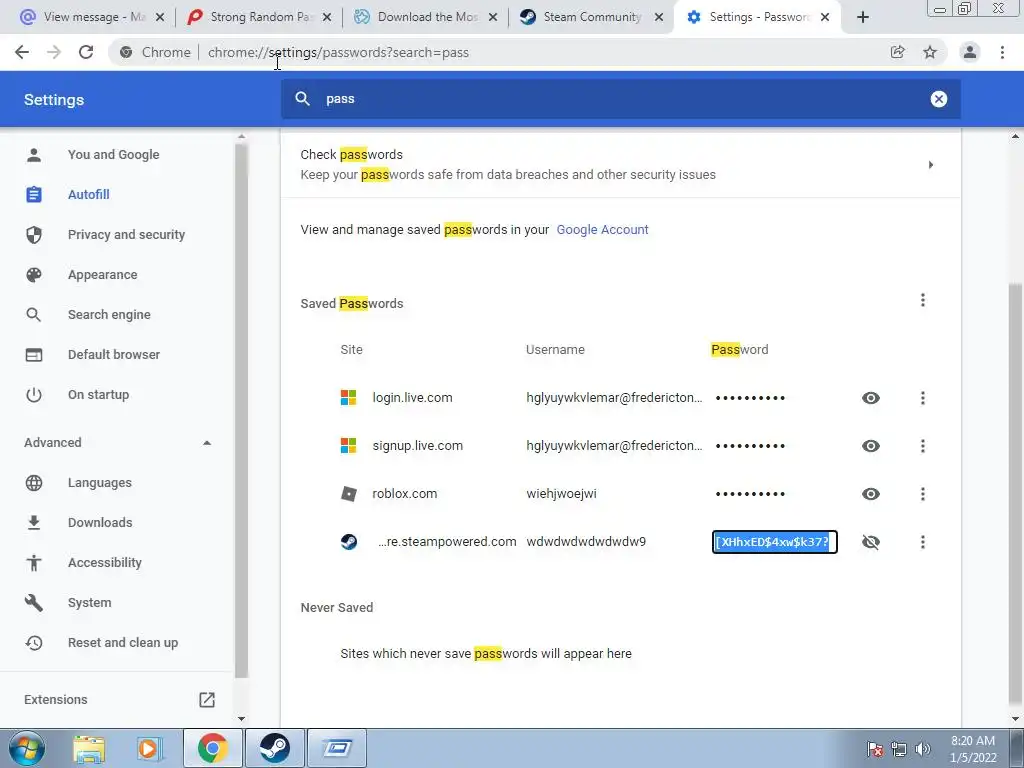Click the revealed Steam password field
The height and width of the screenshot is (768, 1024).
coord(775,542)
